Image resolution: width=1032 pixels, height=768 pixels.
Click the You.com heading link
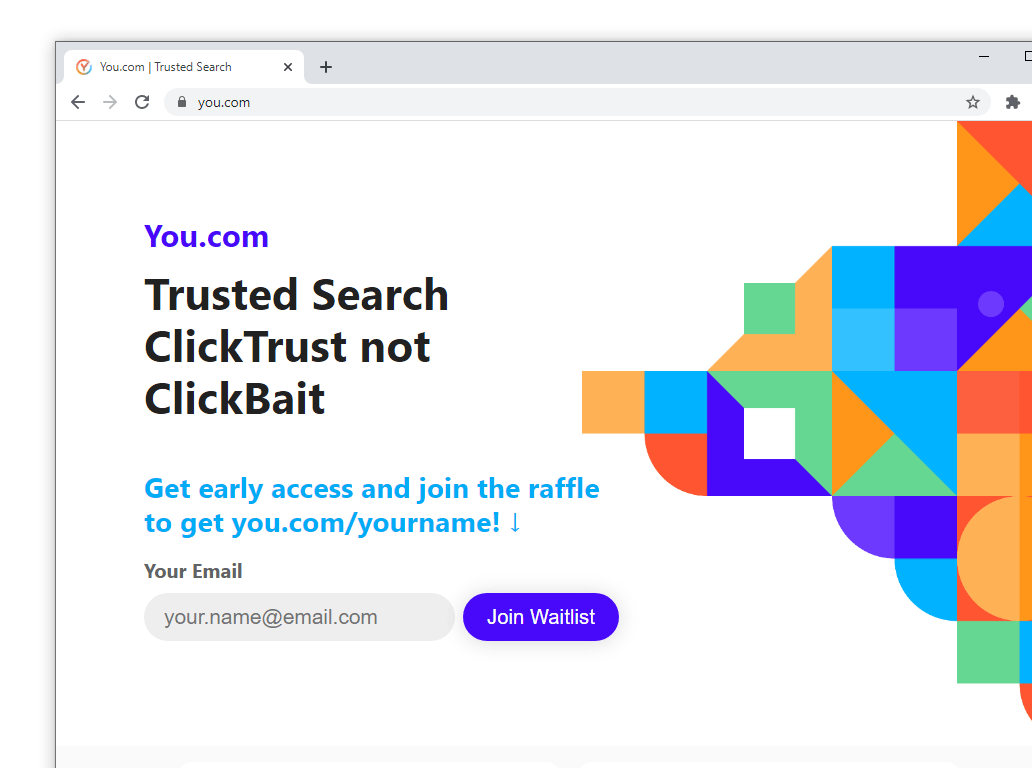tap(206, 237)
